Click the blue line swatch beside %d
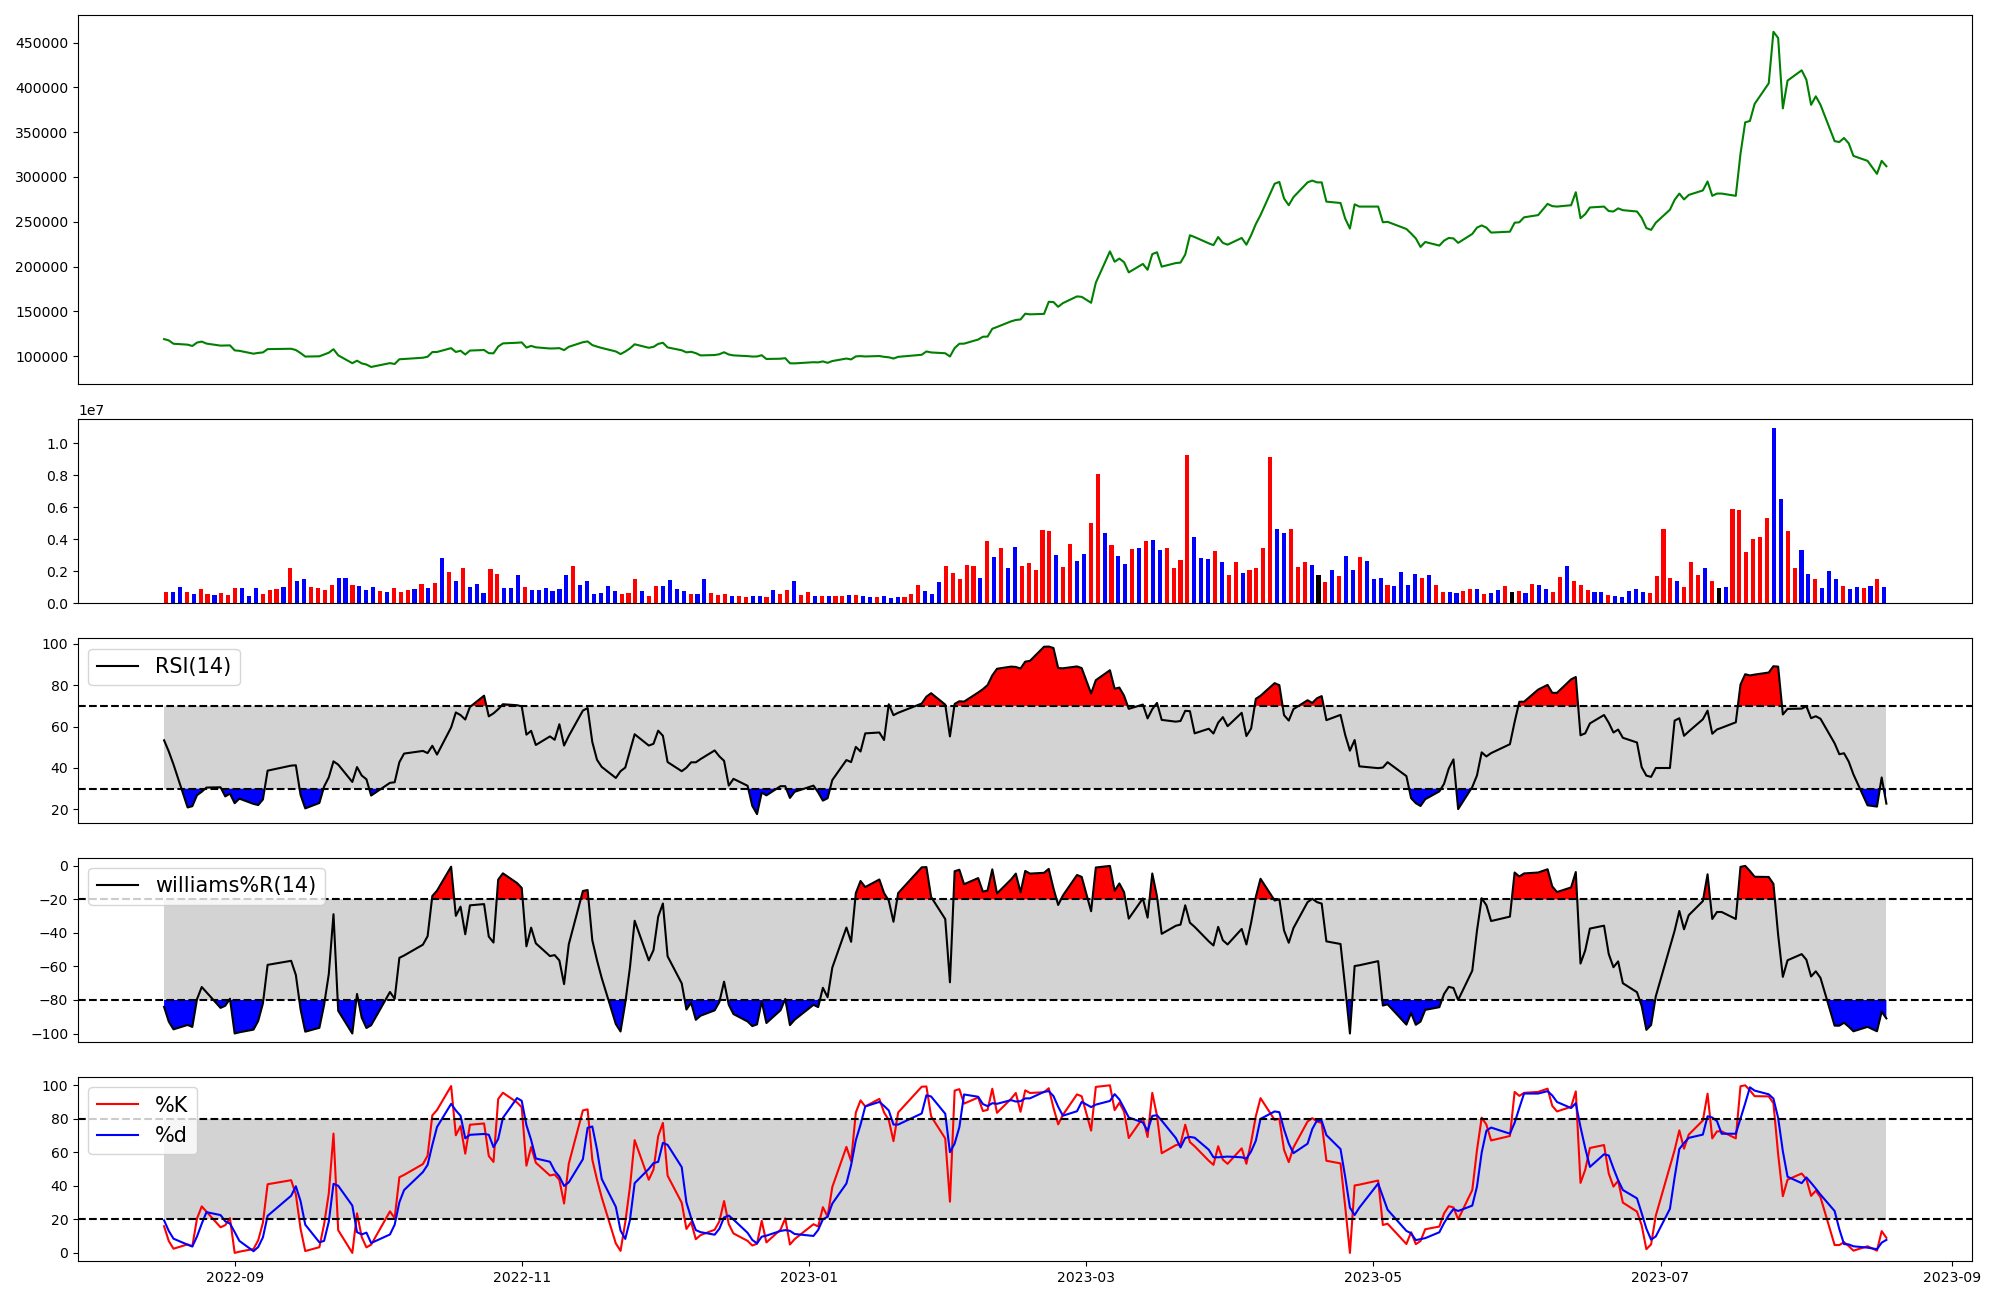This screenshot has height=1300, width=2000. (116, 1136)
